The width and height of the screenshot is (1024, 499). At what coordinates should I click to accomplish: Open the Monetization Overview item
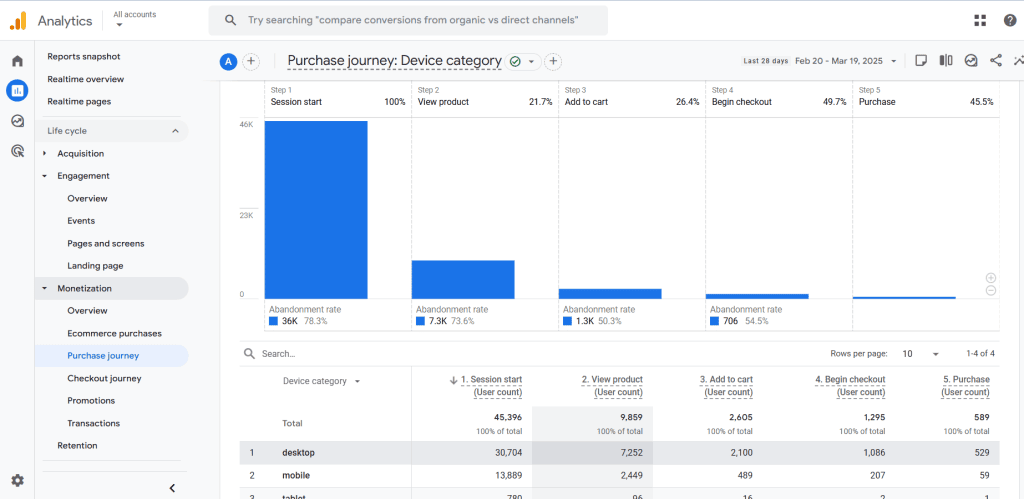click(88, 311)
